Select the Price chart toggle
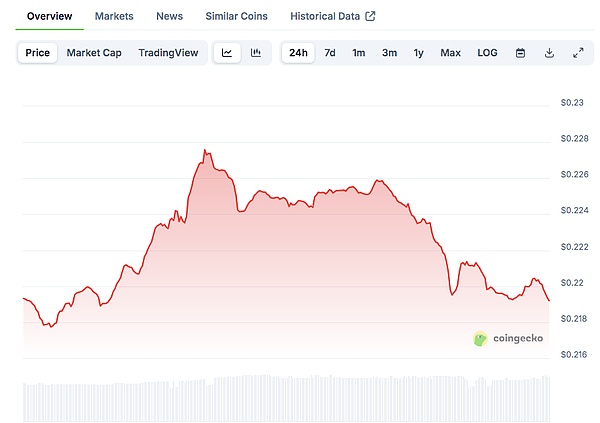 pyautogui.click(x=38, y=52)
